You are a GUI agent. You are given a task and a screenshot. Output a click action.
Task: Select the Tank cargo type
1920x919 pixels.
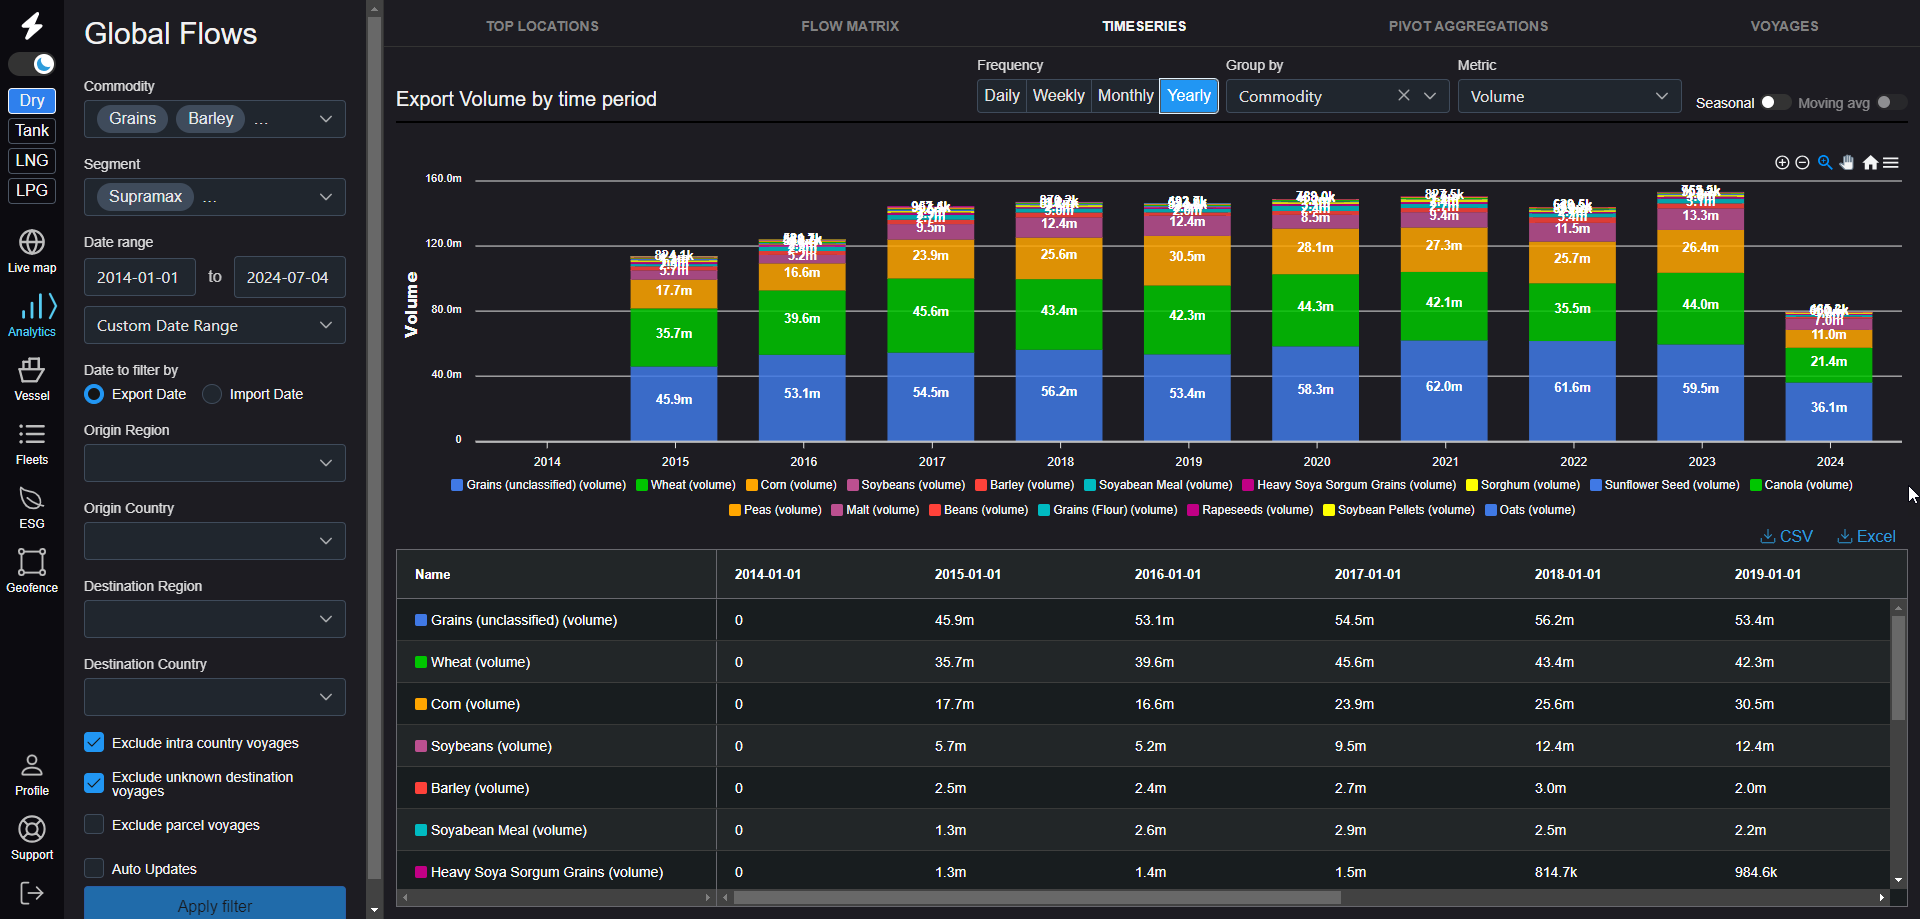click(32, 130)
